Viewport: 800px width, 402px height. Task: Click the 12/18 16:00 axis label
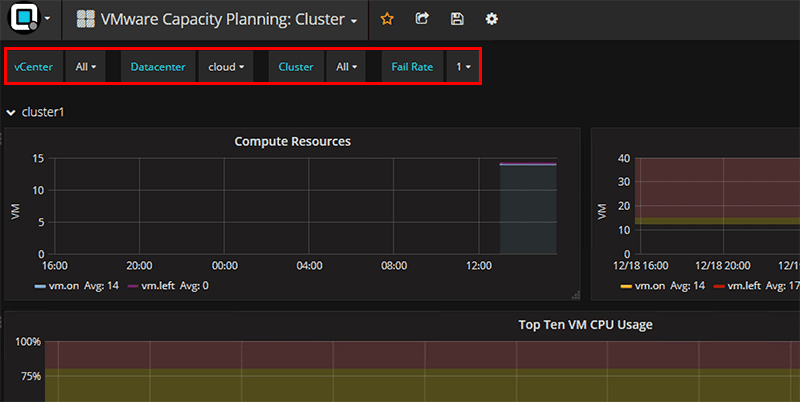point(641,266)
